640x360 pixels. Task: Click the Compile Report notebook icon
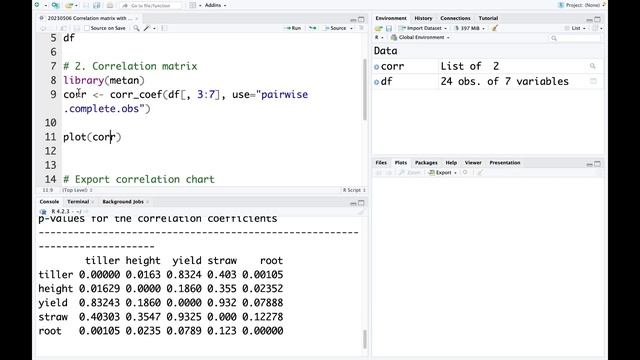click(x=164, y=28)
